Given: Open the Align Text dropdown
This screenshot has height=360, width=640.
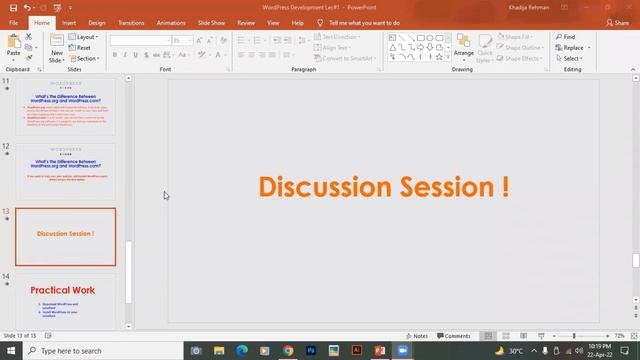Looking at the screenshot, I should [333, 48].
